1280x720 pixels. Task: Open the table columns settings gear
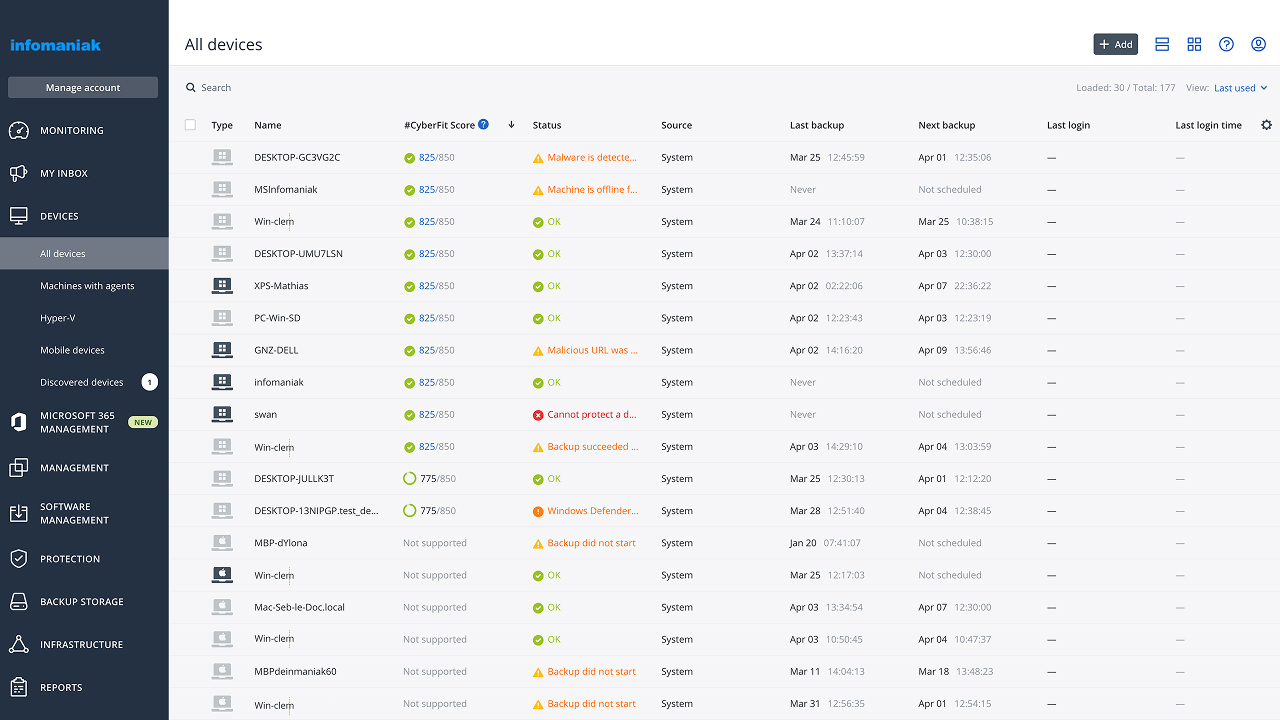pyautogui.click(x=1266, y=124)
